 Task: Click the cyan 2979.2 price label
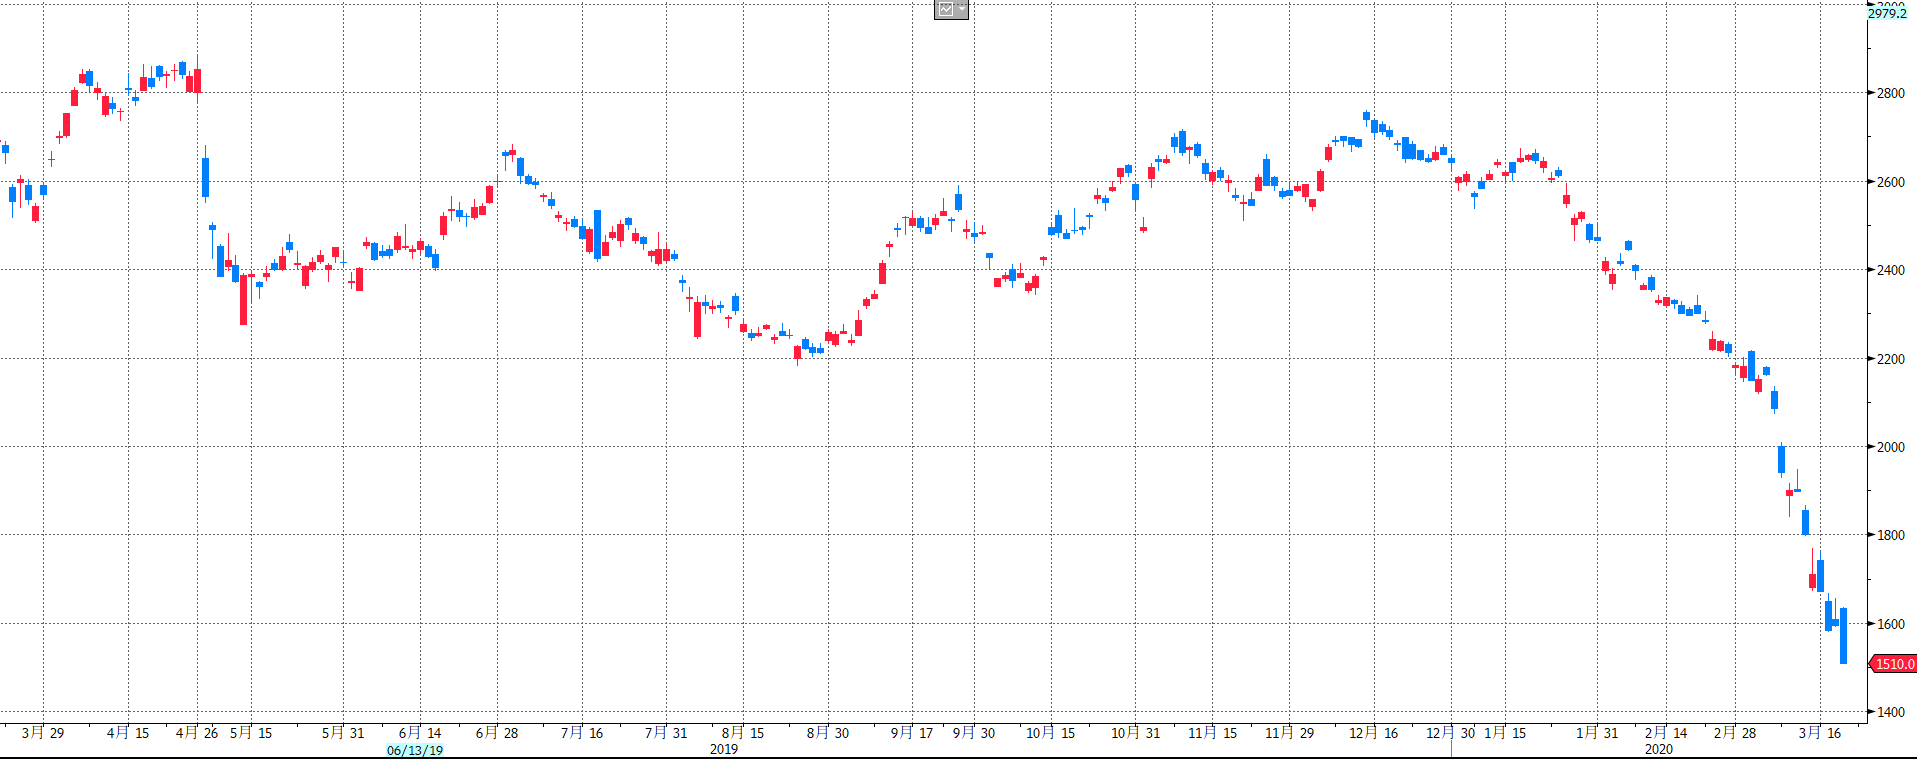(x=1887, y=13)
